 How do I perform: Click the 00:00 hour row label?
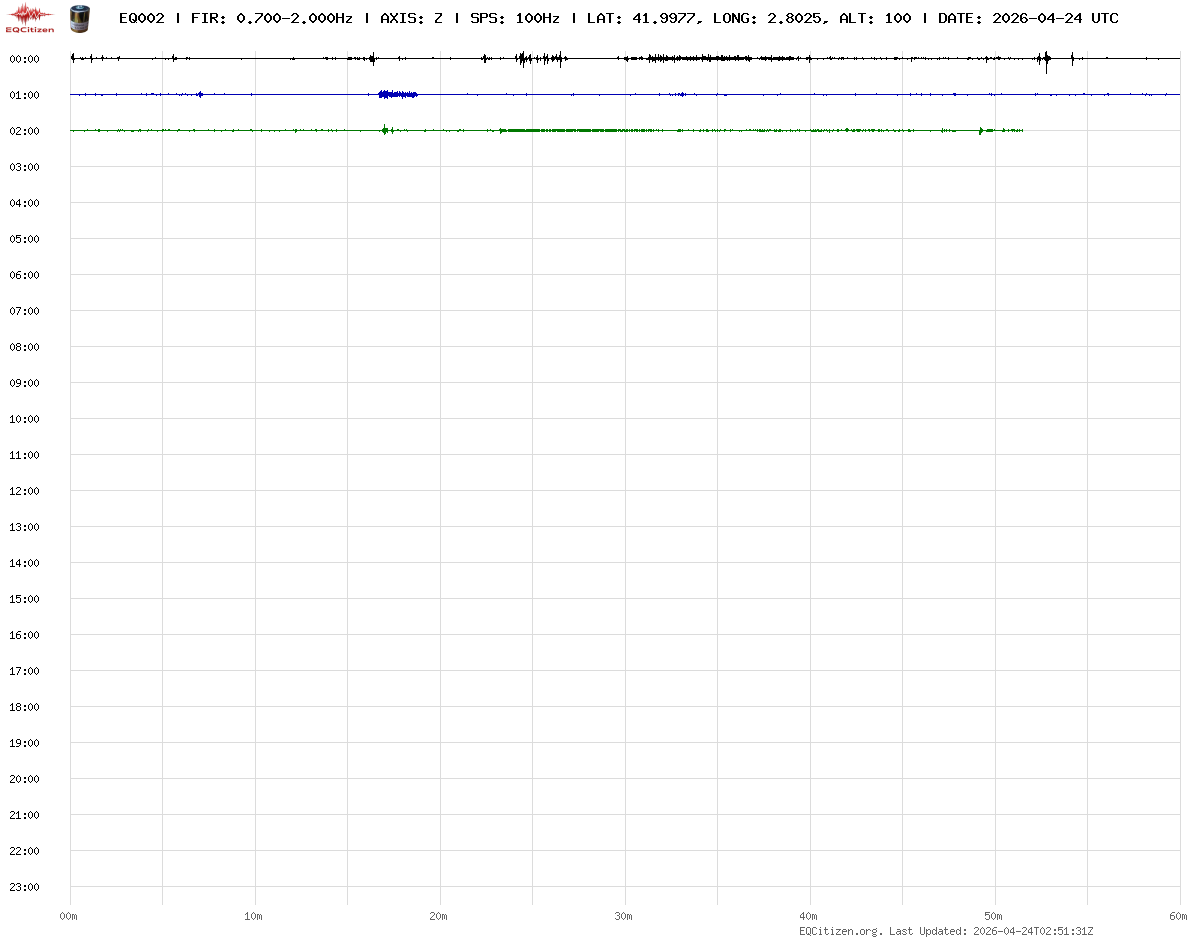(x=24, y=59)
